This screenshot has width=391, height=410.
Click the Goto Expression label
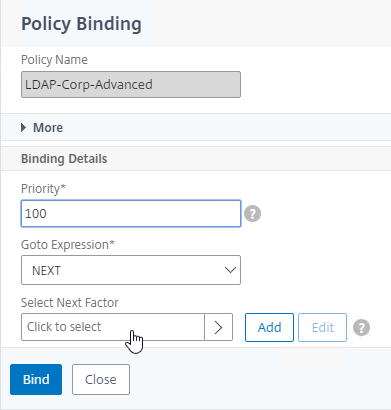click(x=68, y=245)
